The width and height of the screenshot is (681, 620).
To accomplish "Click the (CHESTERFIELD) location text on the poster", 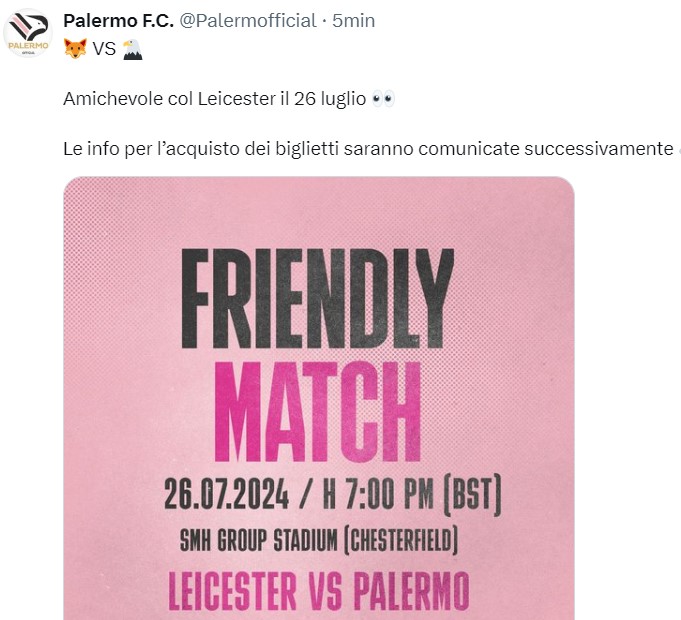I will click(400, 541).
